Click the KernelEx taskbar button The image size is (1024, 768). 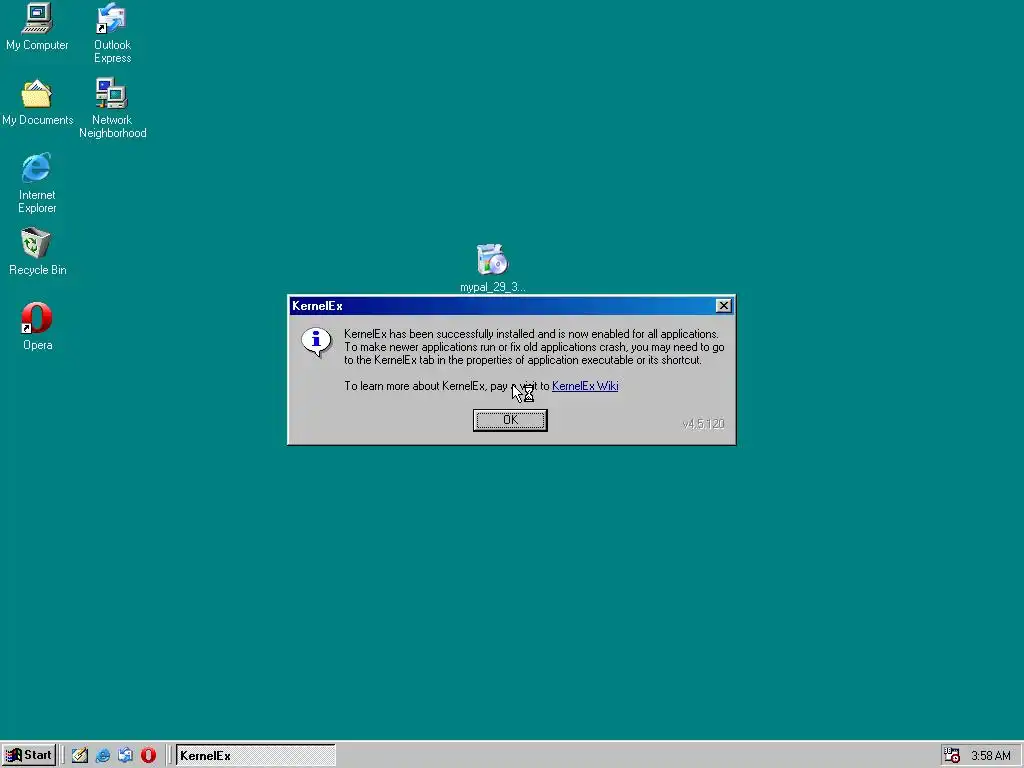point(255,756)
